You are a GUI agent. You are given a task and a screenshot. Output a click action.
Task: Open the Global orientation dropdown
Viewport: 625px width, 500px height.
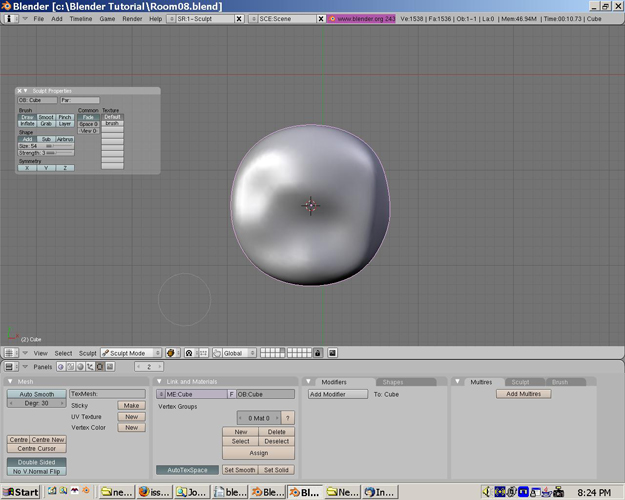(234, 353)
